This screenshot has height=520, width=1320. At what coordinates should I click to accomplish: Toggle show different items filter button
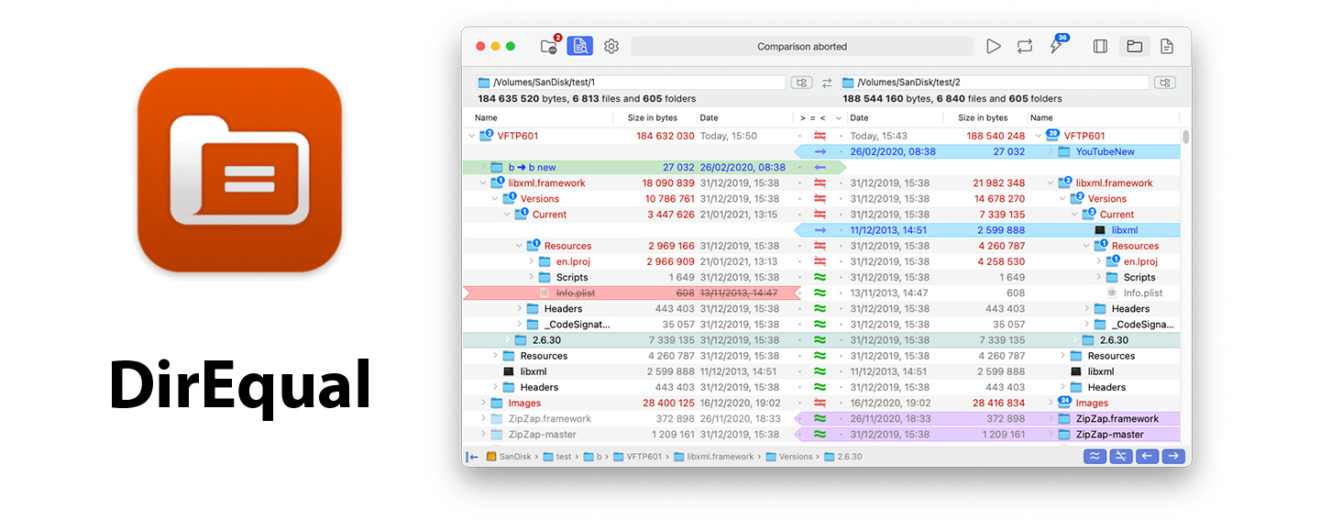(x=1122, y=456)
